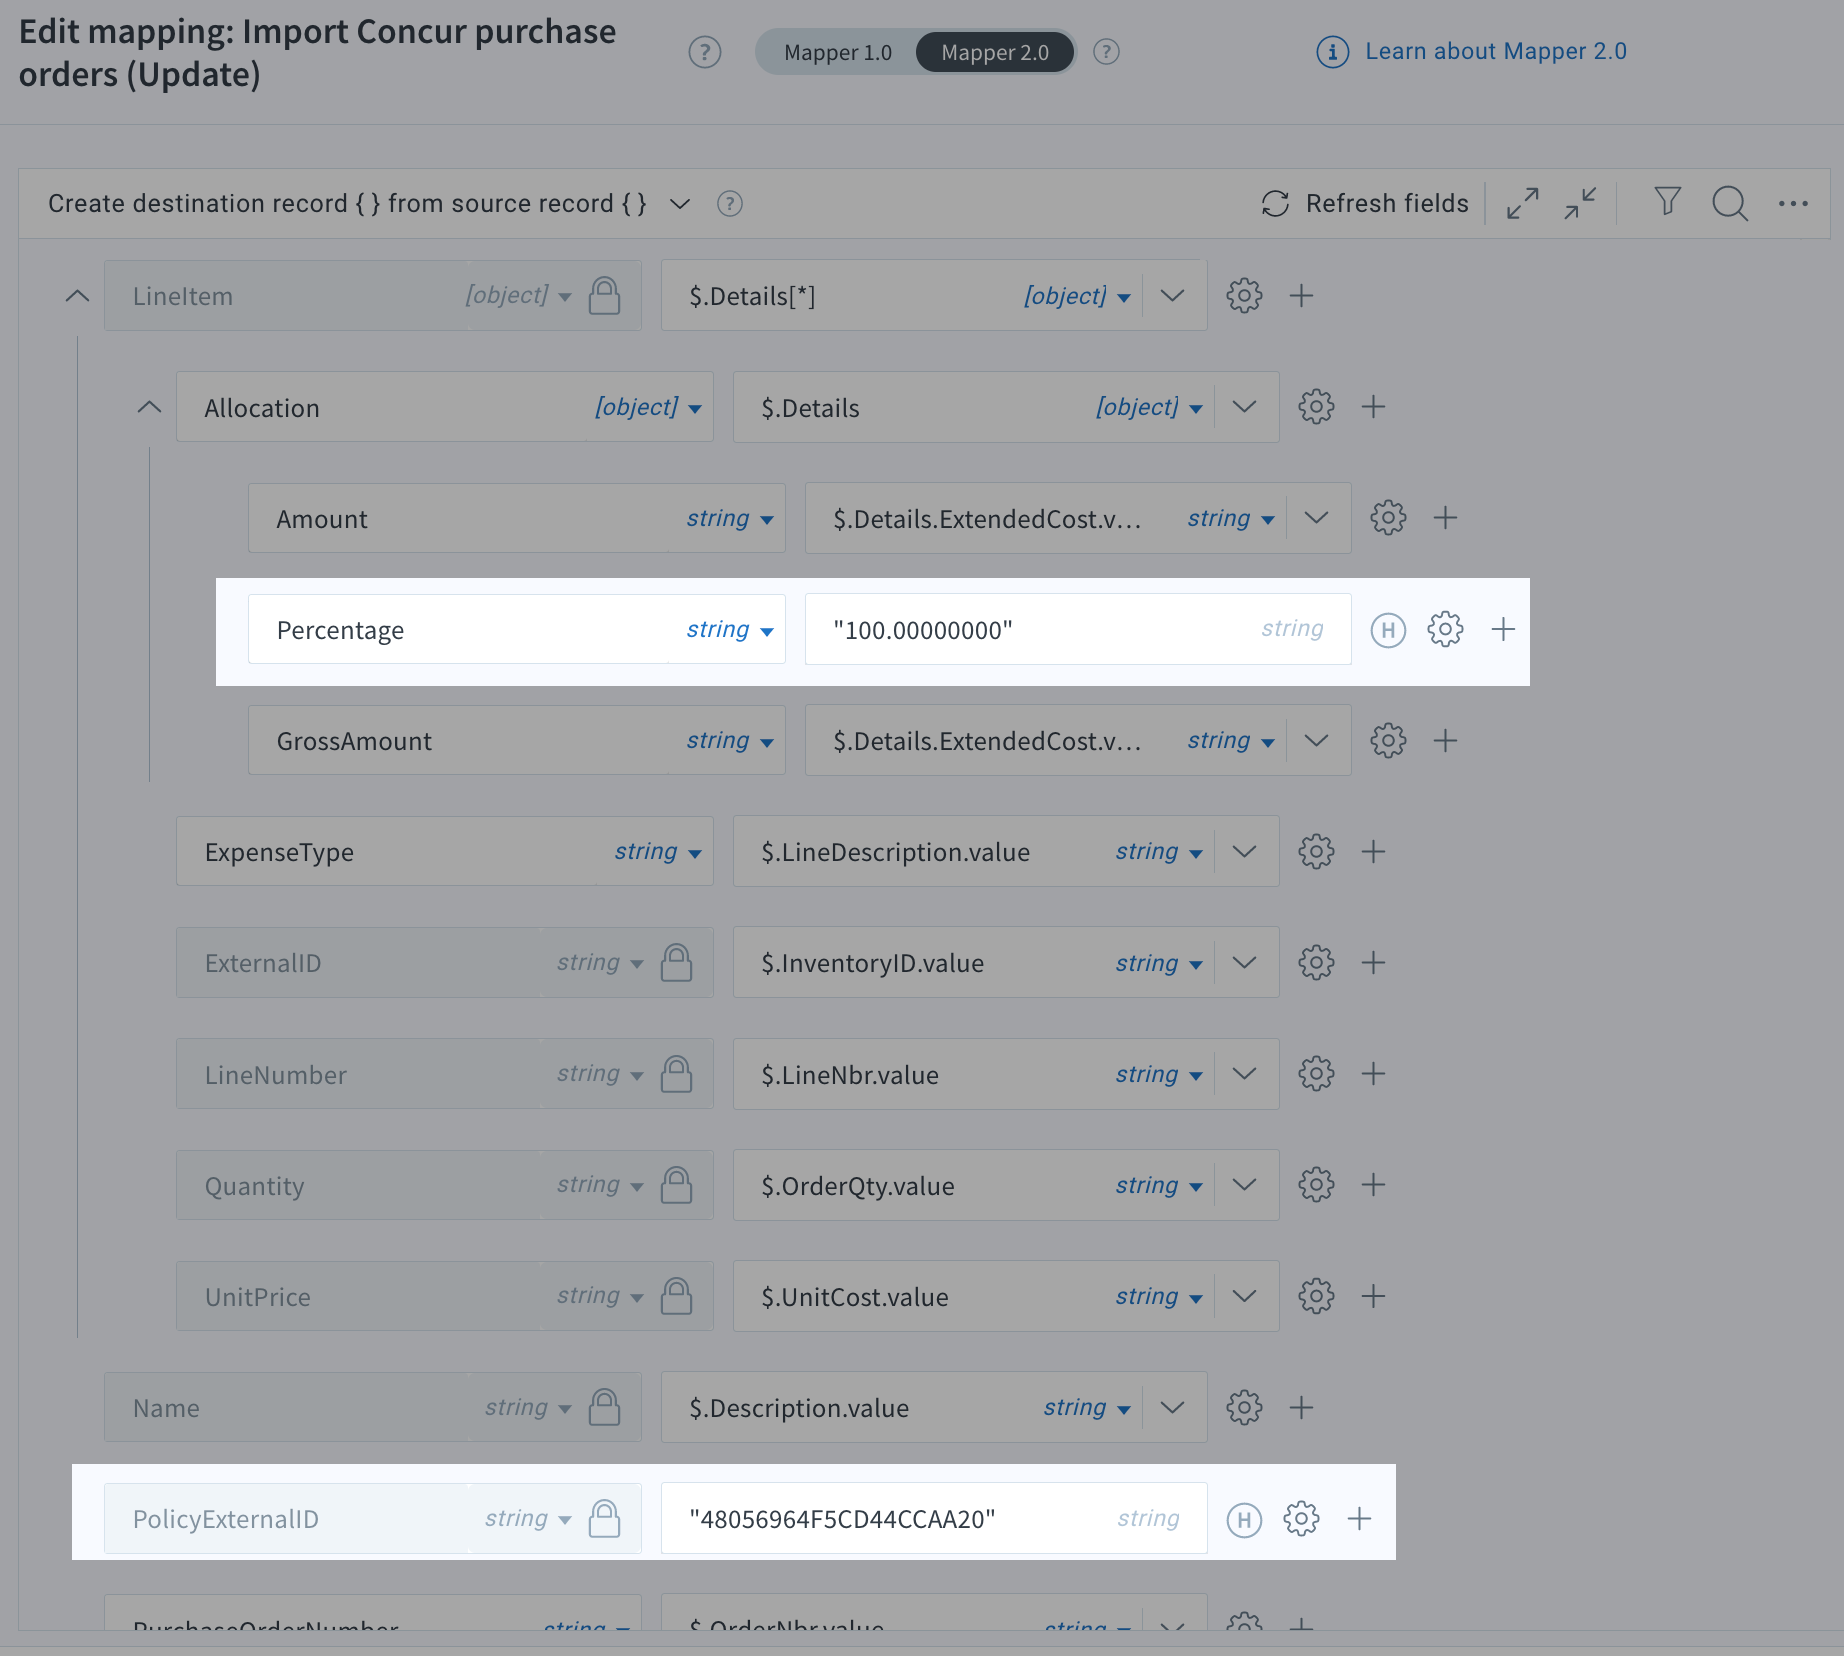Edit the ExpenseType destination field
The width and height of the screenshot is (1844, 1656).
(x=445, y=852)
